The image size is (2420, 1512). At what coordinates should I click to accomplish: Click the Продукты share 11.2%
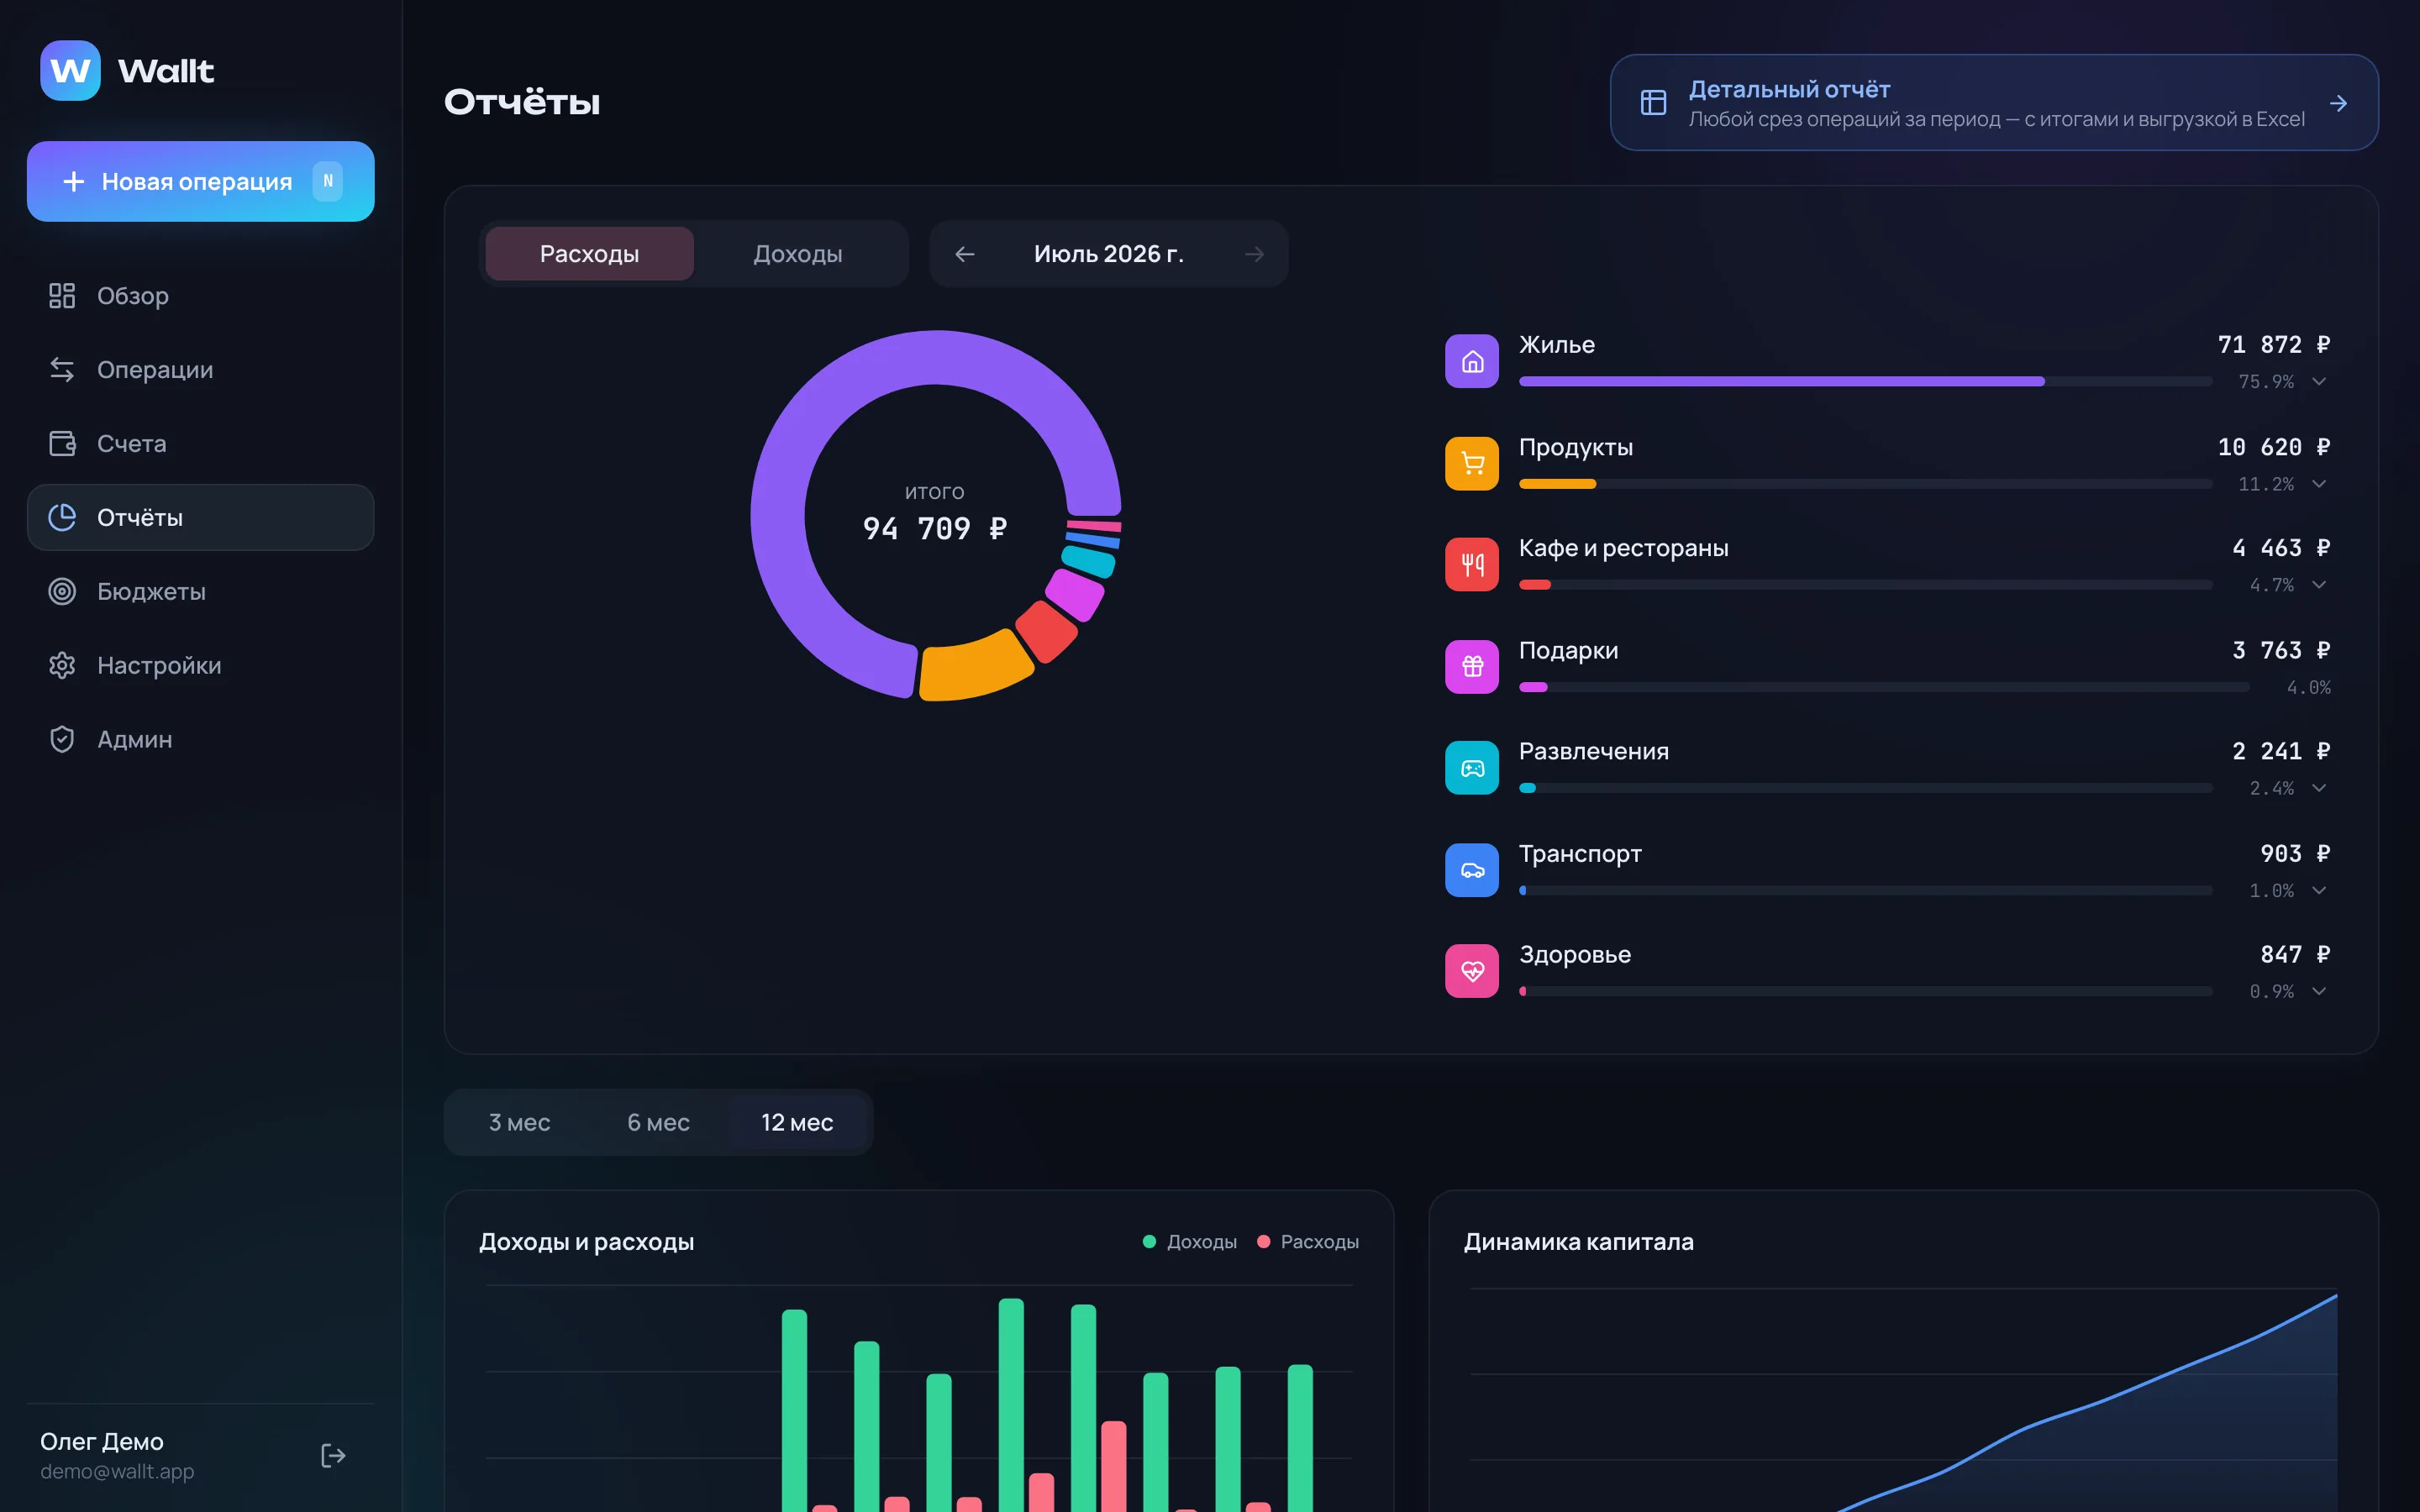click(x=2266, y=484)
